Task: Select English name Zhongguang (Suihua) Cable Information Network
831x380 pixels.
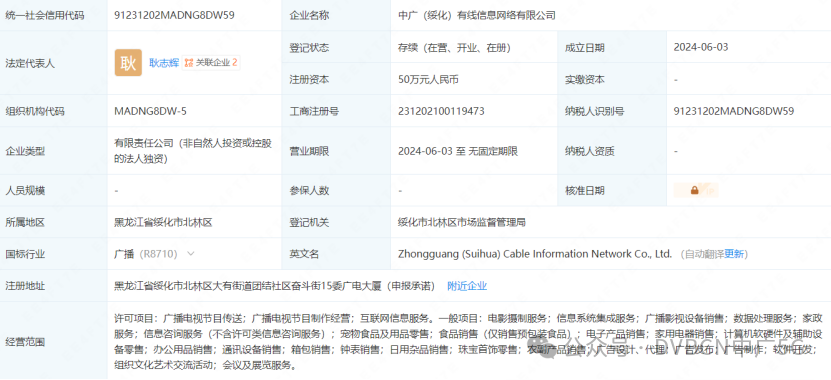Action: (x=535, y=254)
